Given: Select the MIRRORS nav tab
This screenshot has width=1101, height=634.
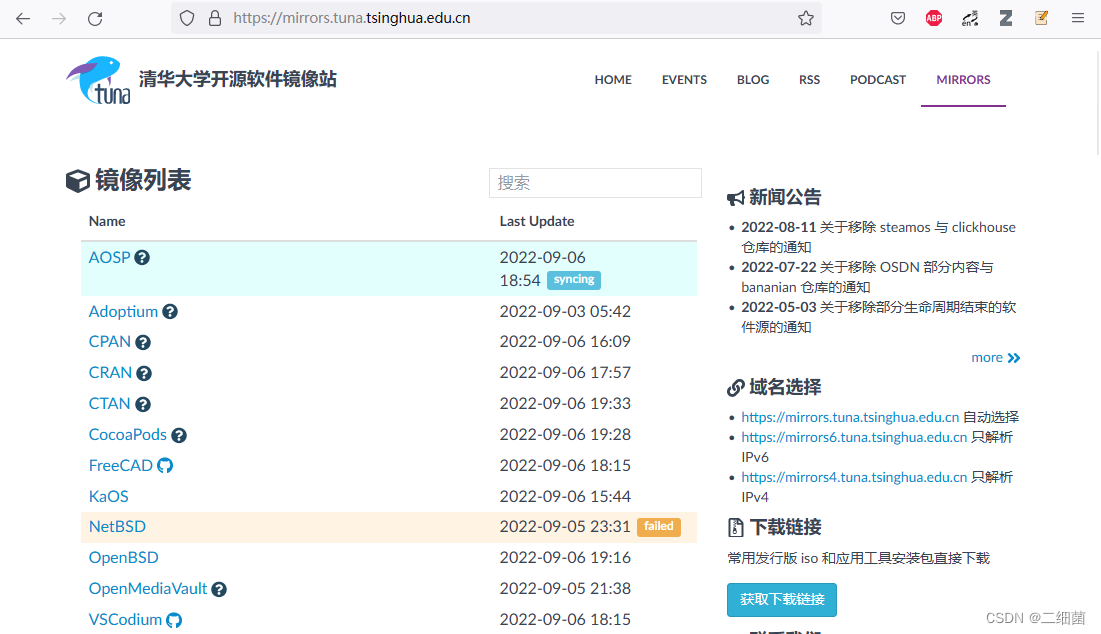Looking at the screenshot, I should pyautogui.click(x=963, y=80).
